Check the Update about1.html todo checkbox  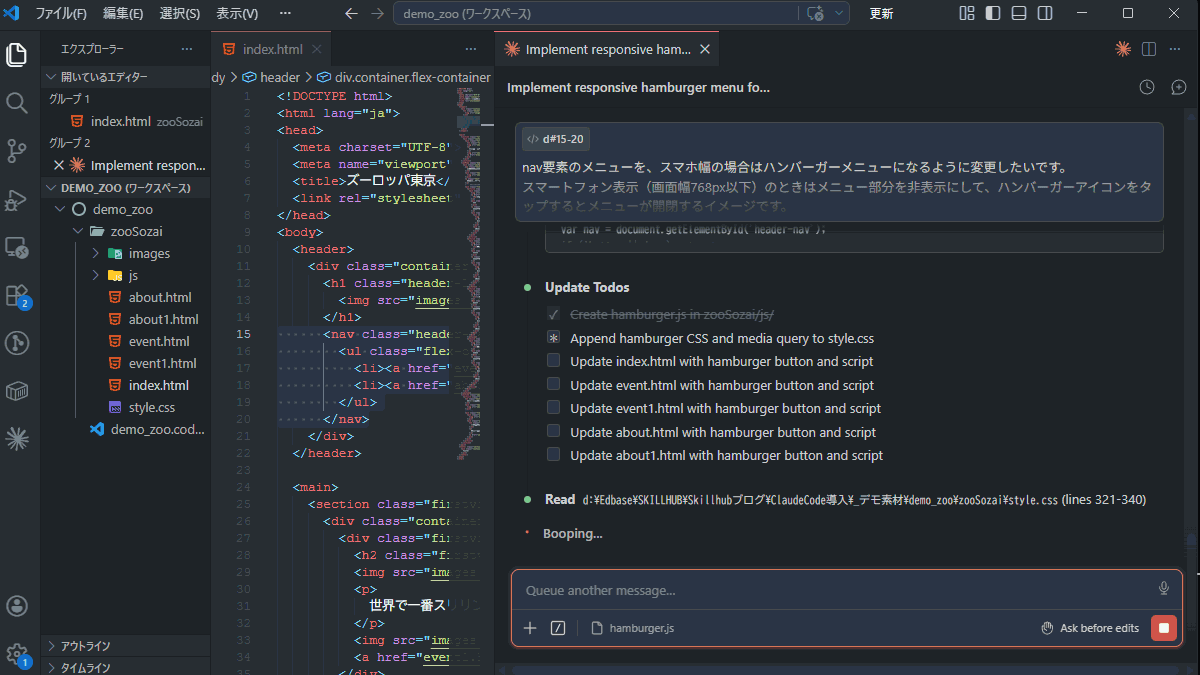click(x=553, y=455)
